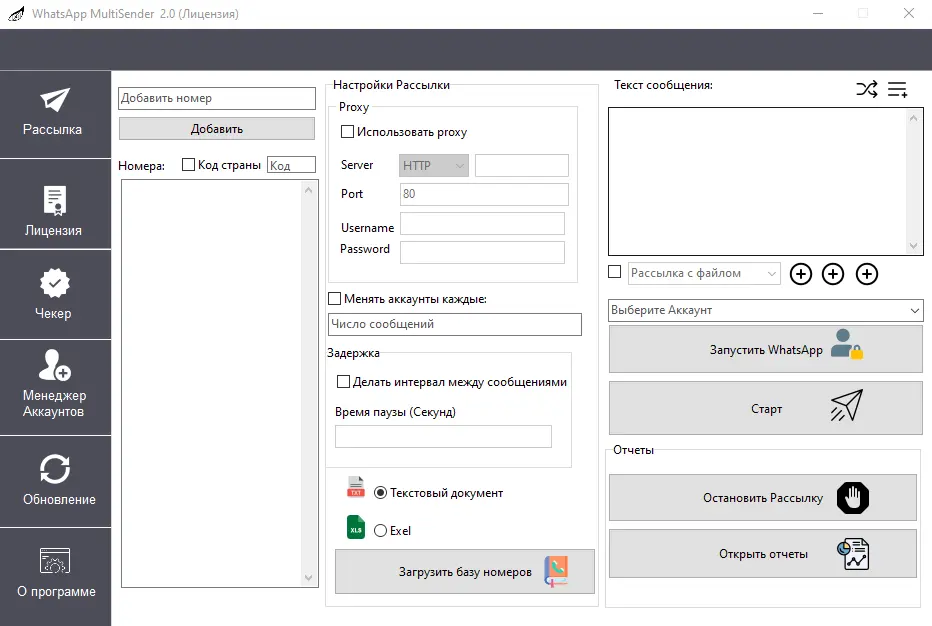The width and height of the screenshot is (932, 626).
Task: Click the Server address input field
Action: click(522, 165)
